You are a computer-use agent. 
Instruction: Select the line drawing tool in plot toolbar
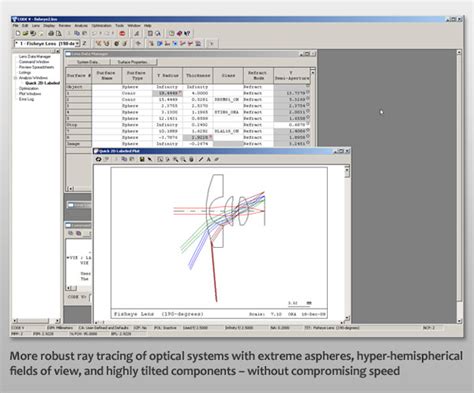[201, 159]
